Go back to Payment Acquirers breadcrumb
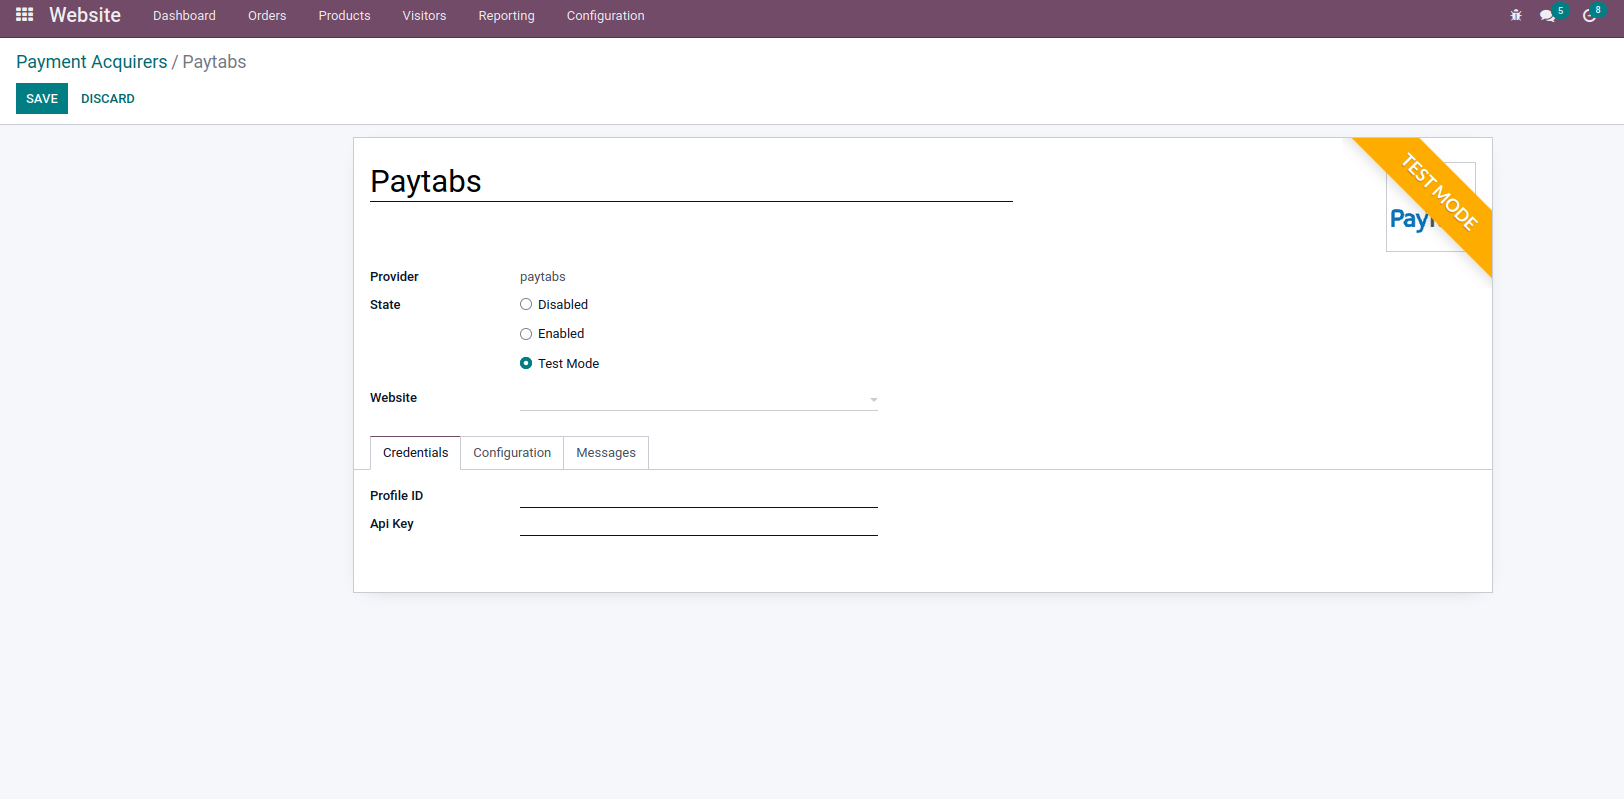The image size is (1624, 799). coord(92,62)
